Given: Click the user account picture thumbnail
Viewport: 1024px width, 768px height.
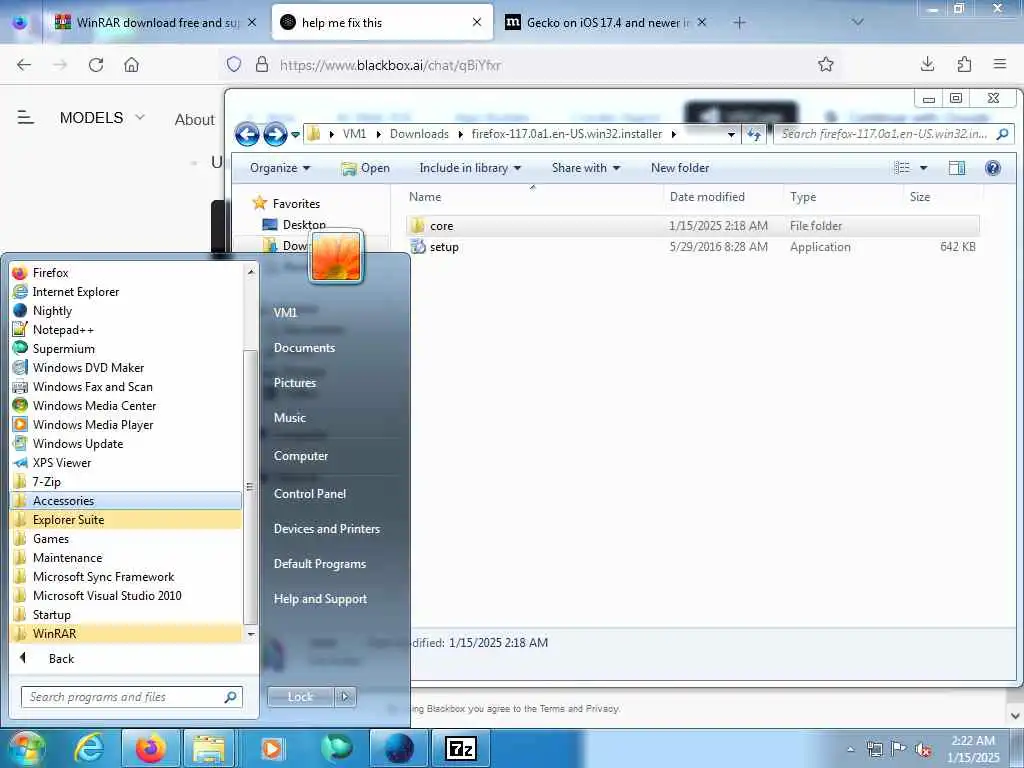Looking at the screenshot, I should tap(336, 257).
